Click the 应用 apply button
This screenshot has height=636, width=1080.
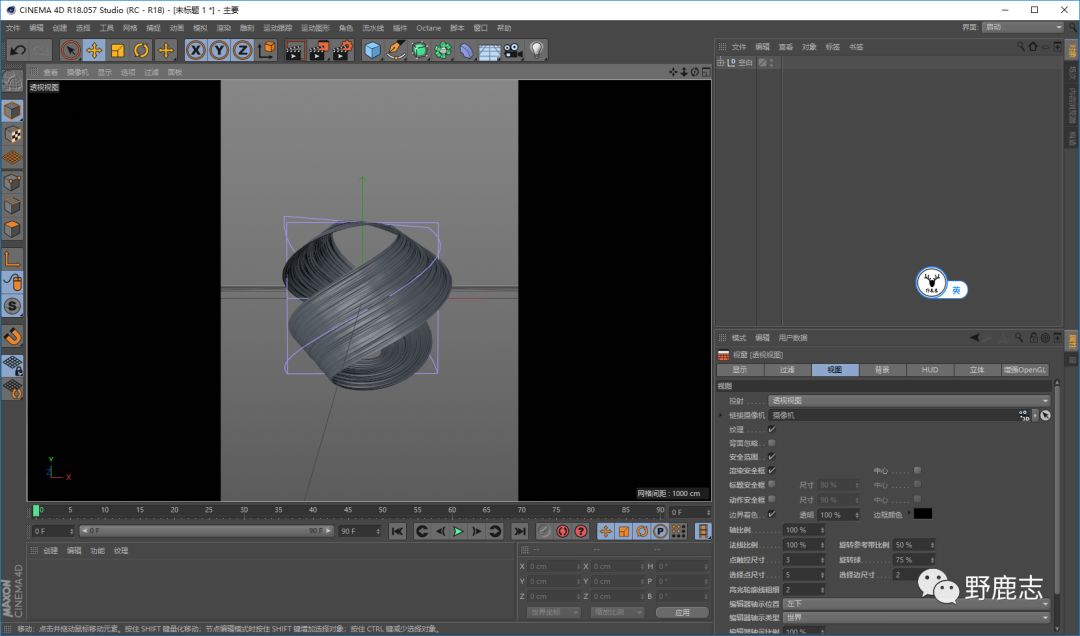point(682,612)
